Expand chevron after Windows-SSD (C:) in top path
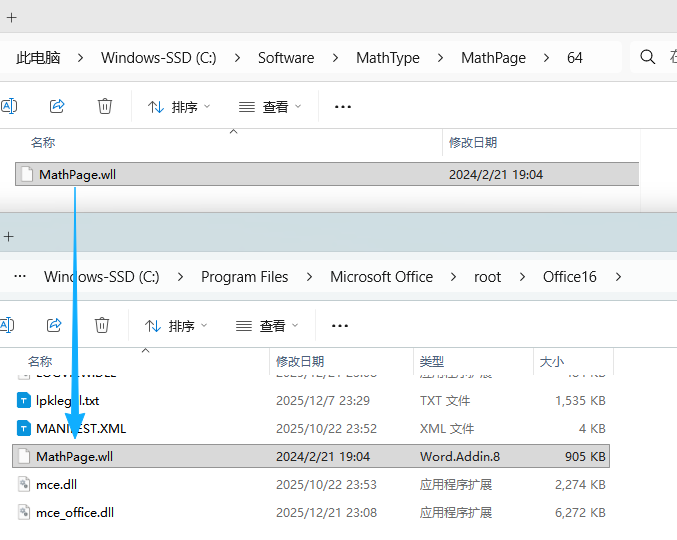677x540 pixels. coord(237,57)
